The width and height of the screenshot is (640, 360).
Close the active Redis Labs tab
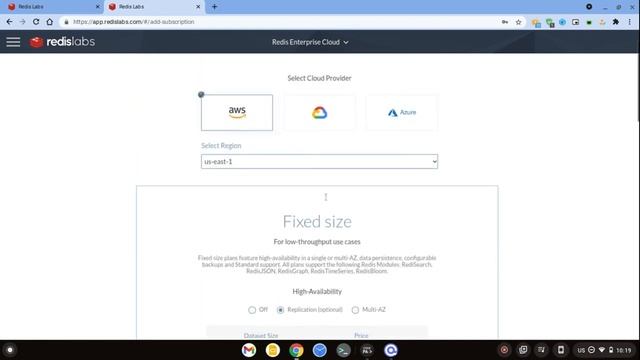(x=198, y=7)
